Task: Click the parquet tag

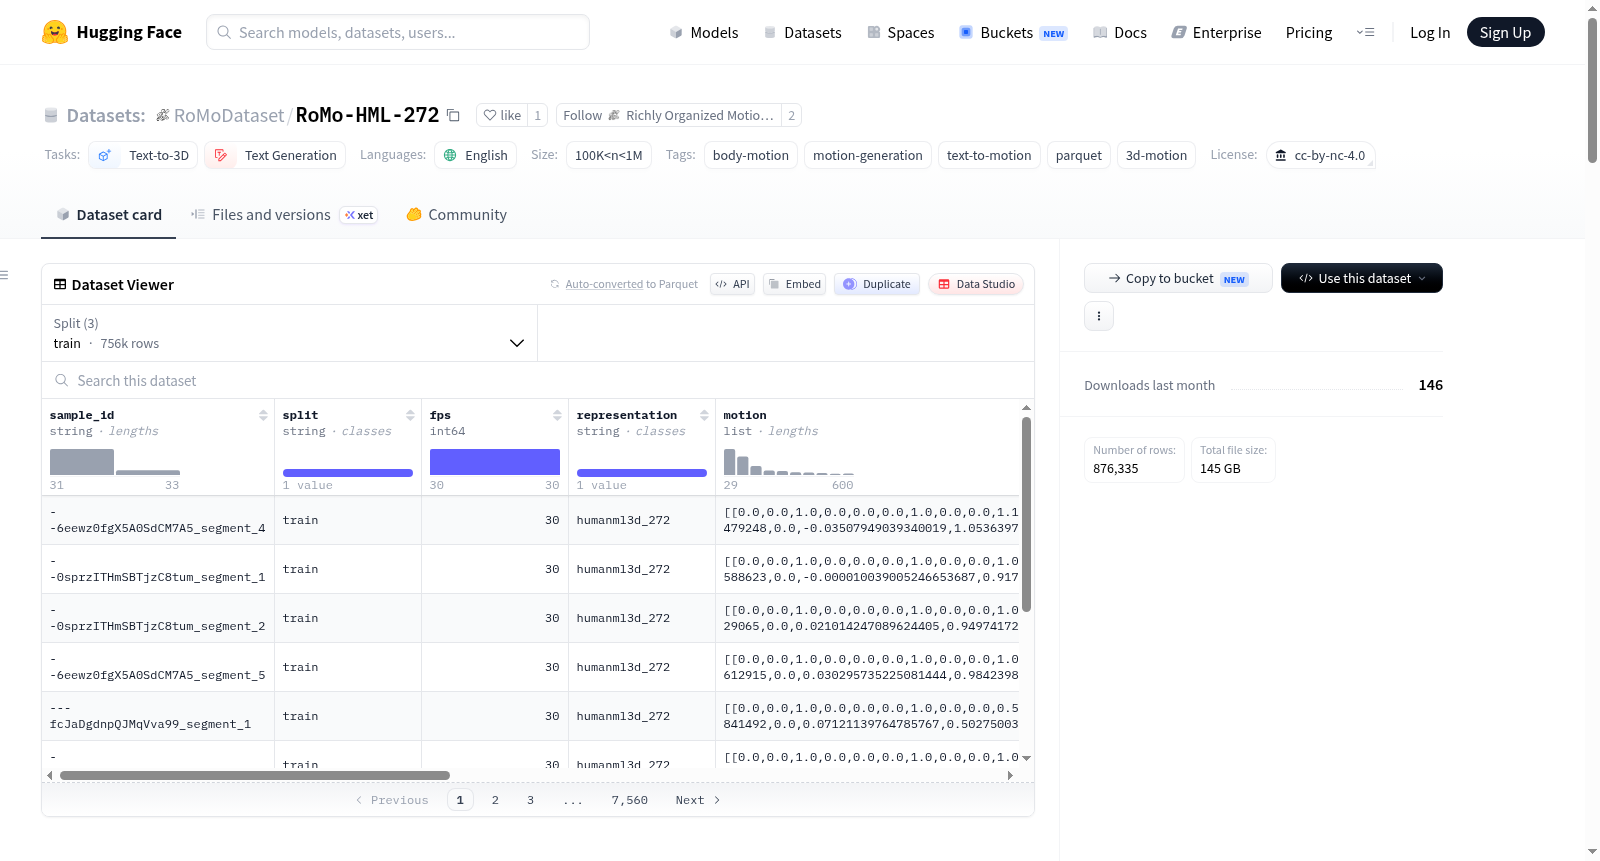Action: 1079,155
